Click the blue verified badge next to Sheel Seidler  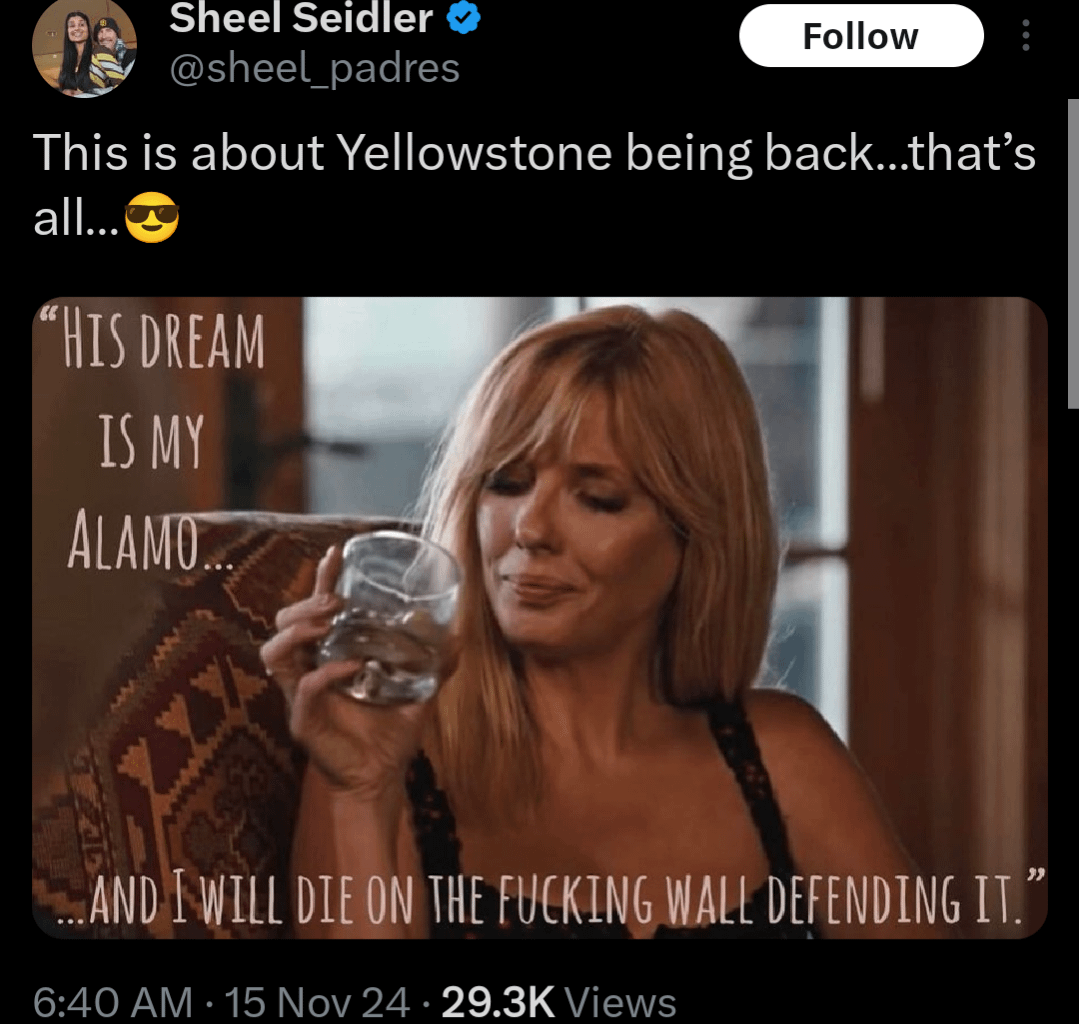pyautogui.click(x=462, y=17)
